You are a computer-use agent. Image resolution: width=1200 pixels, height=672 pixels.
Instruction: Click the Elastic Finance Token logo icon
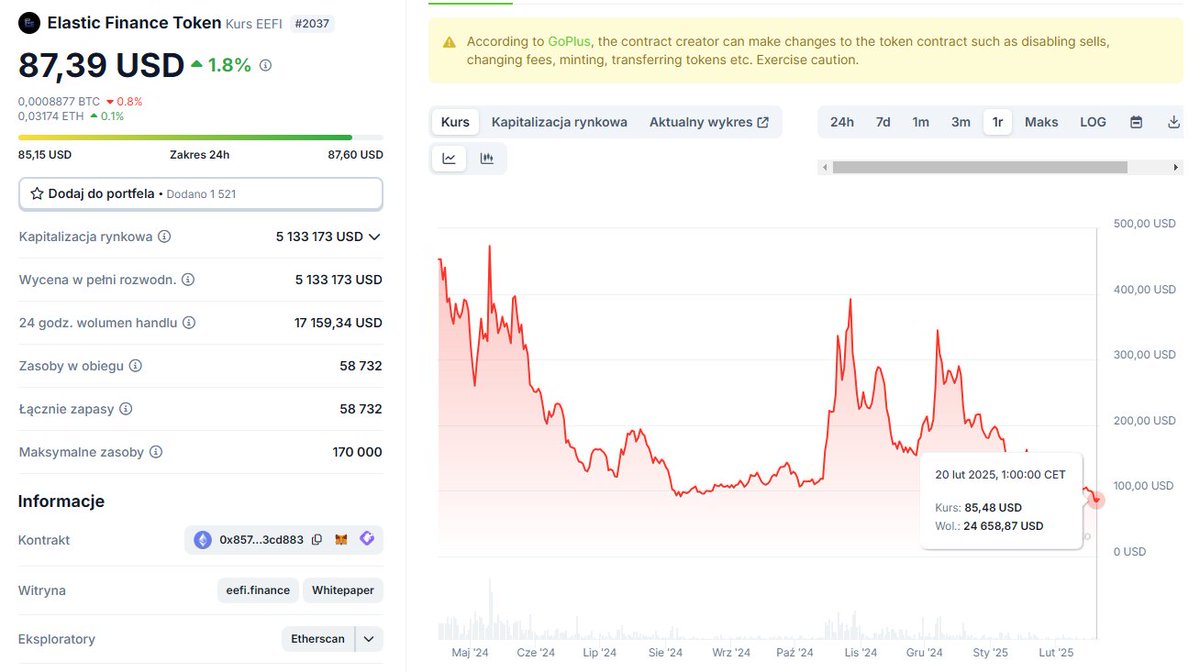pos(30,22)
